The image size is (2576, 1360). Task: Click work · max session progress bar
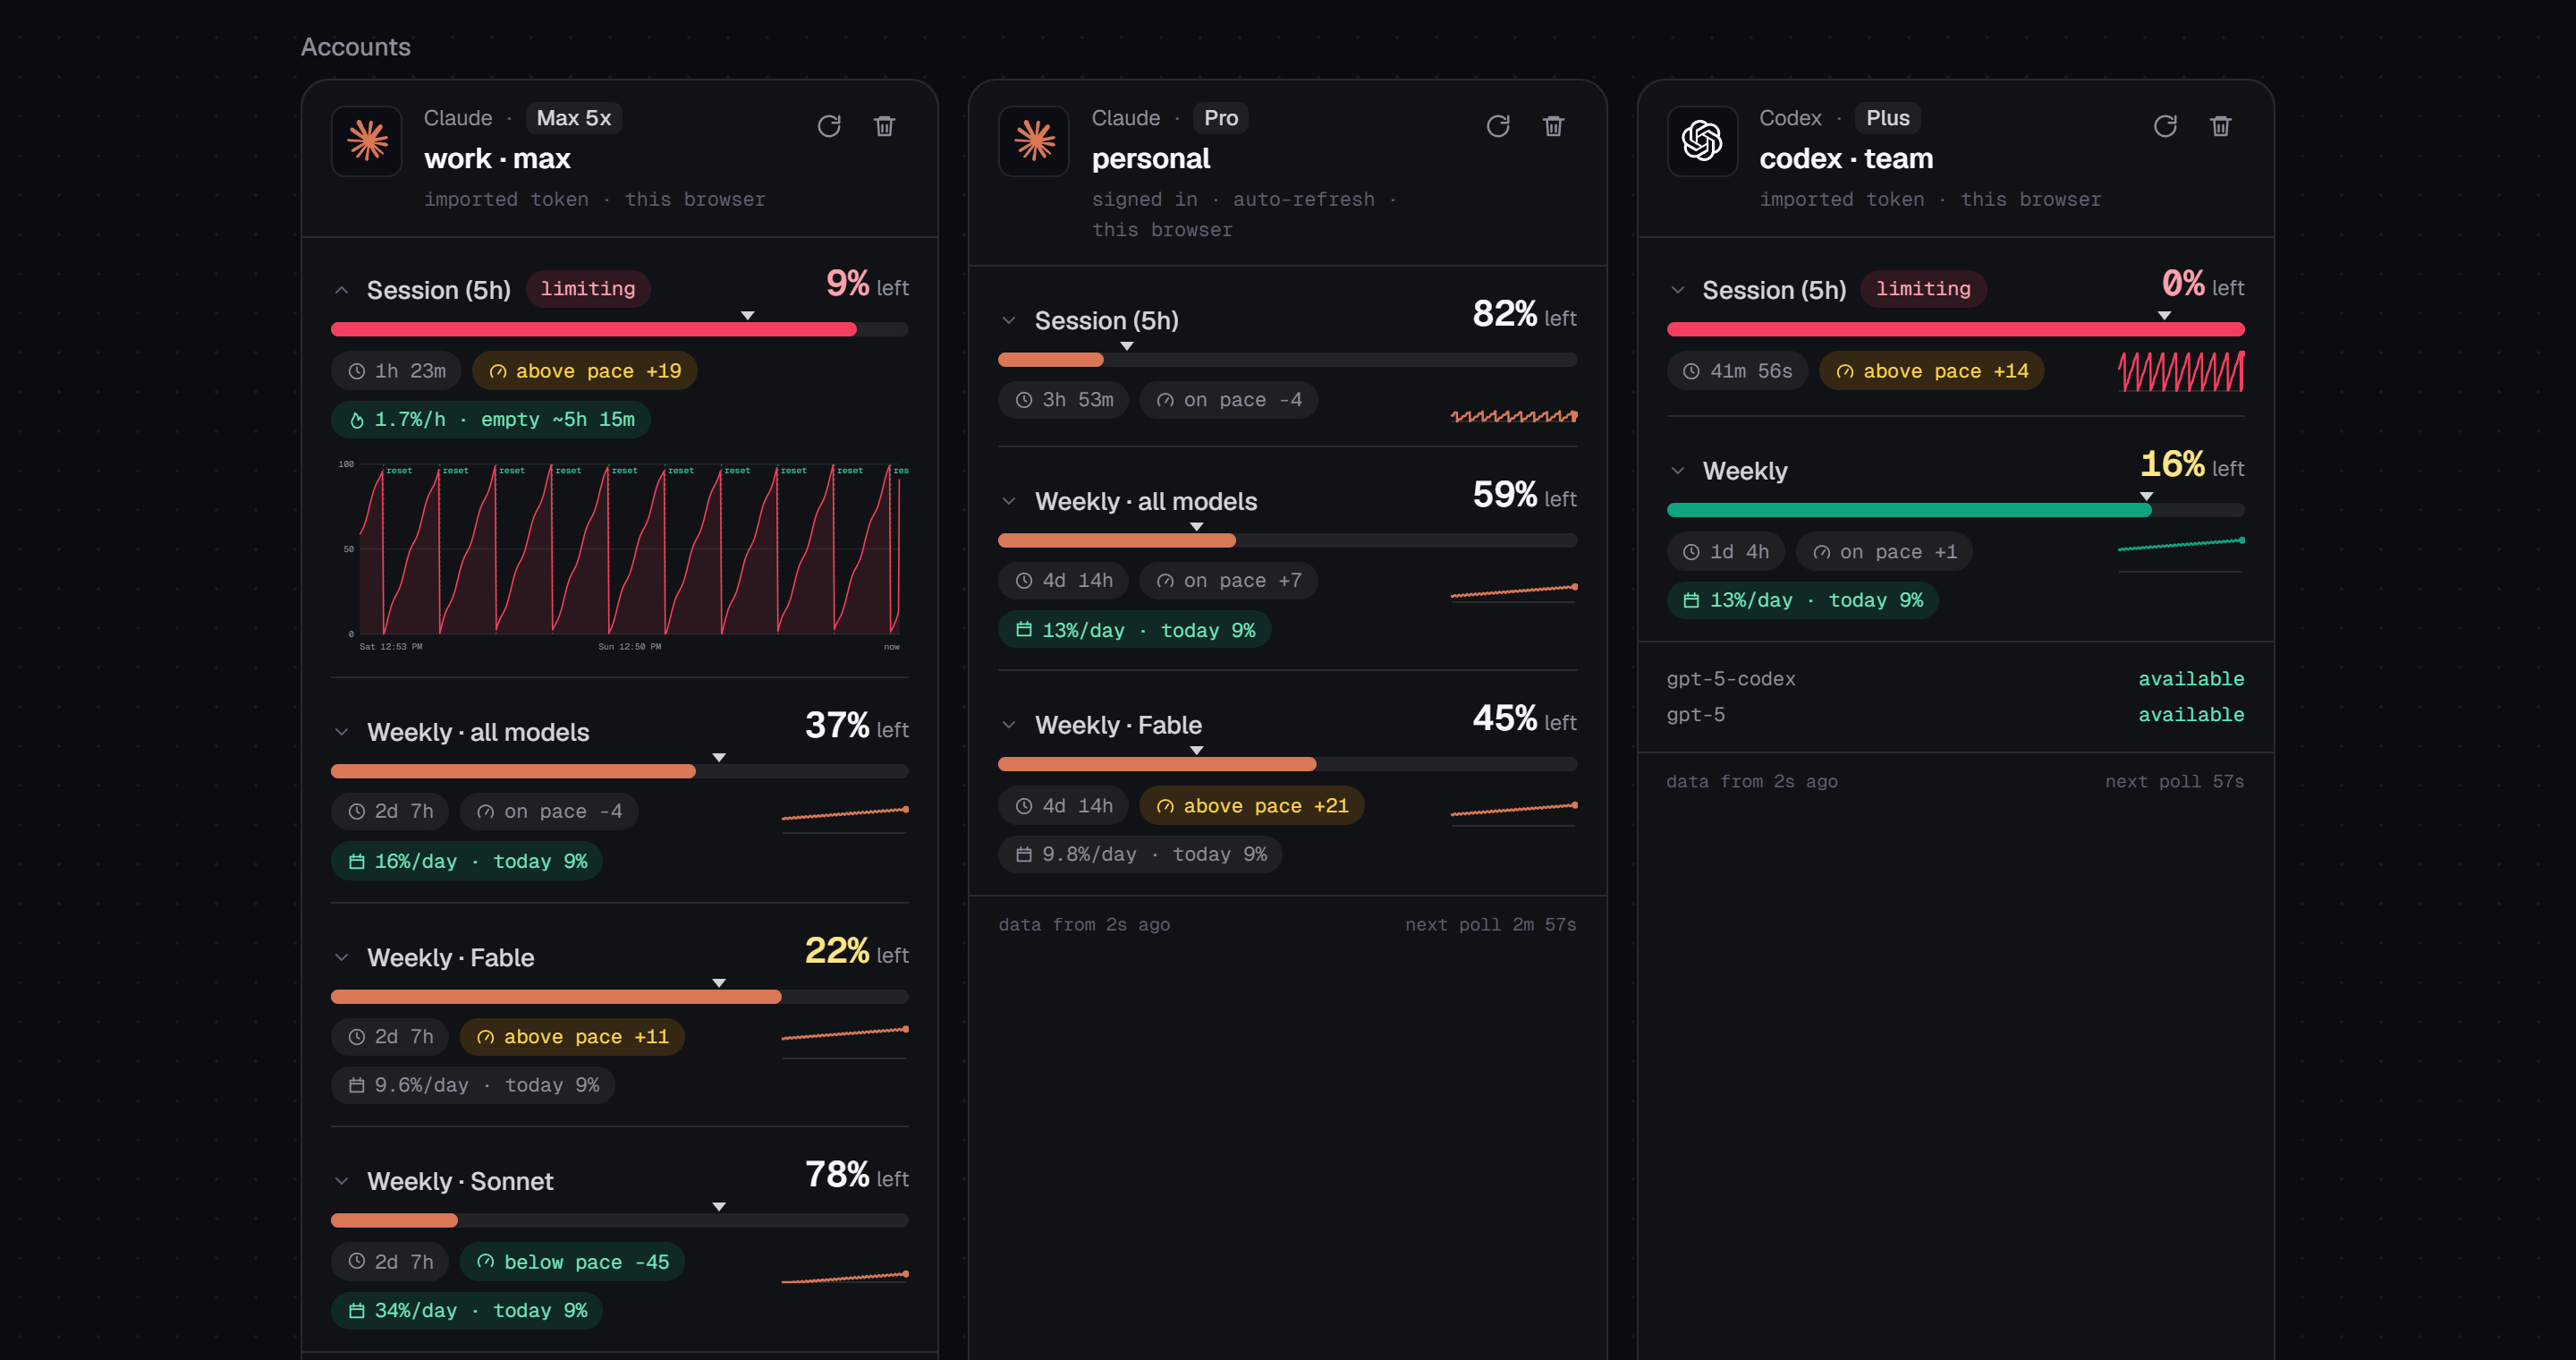(x=620, y=329)
